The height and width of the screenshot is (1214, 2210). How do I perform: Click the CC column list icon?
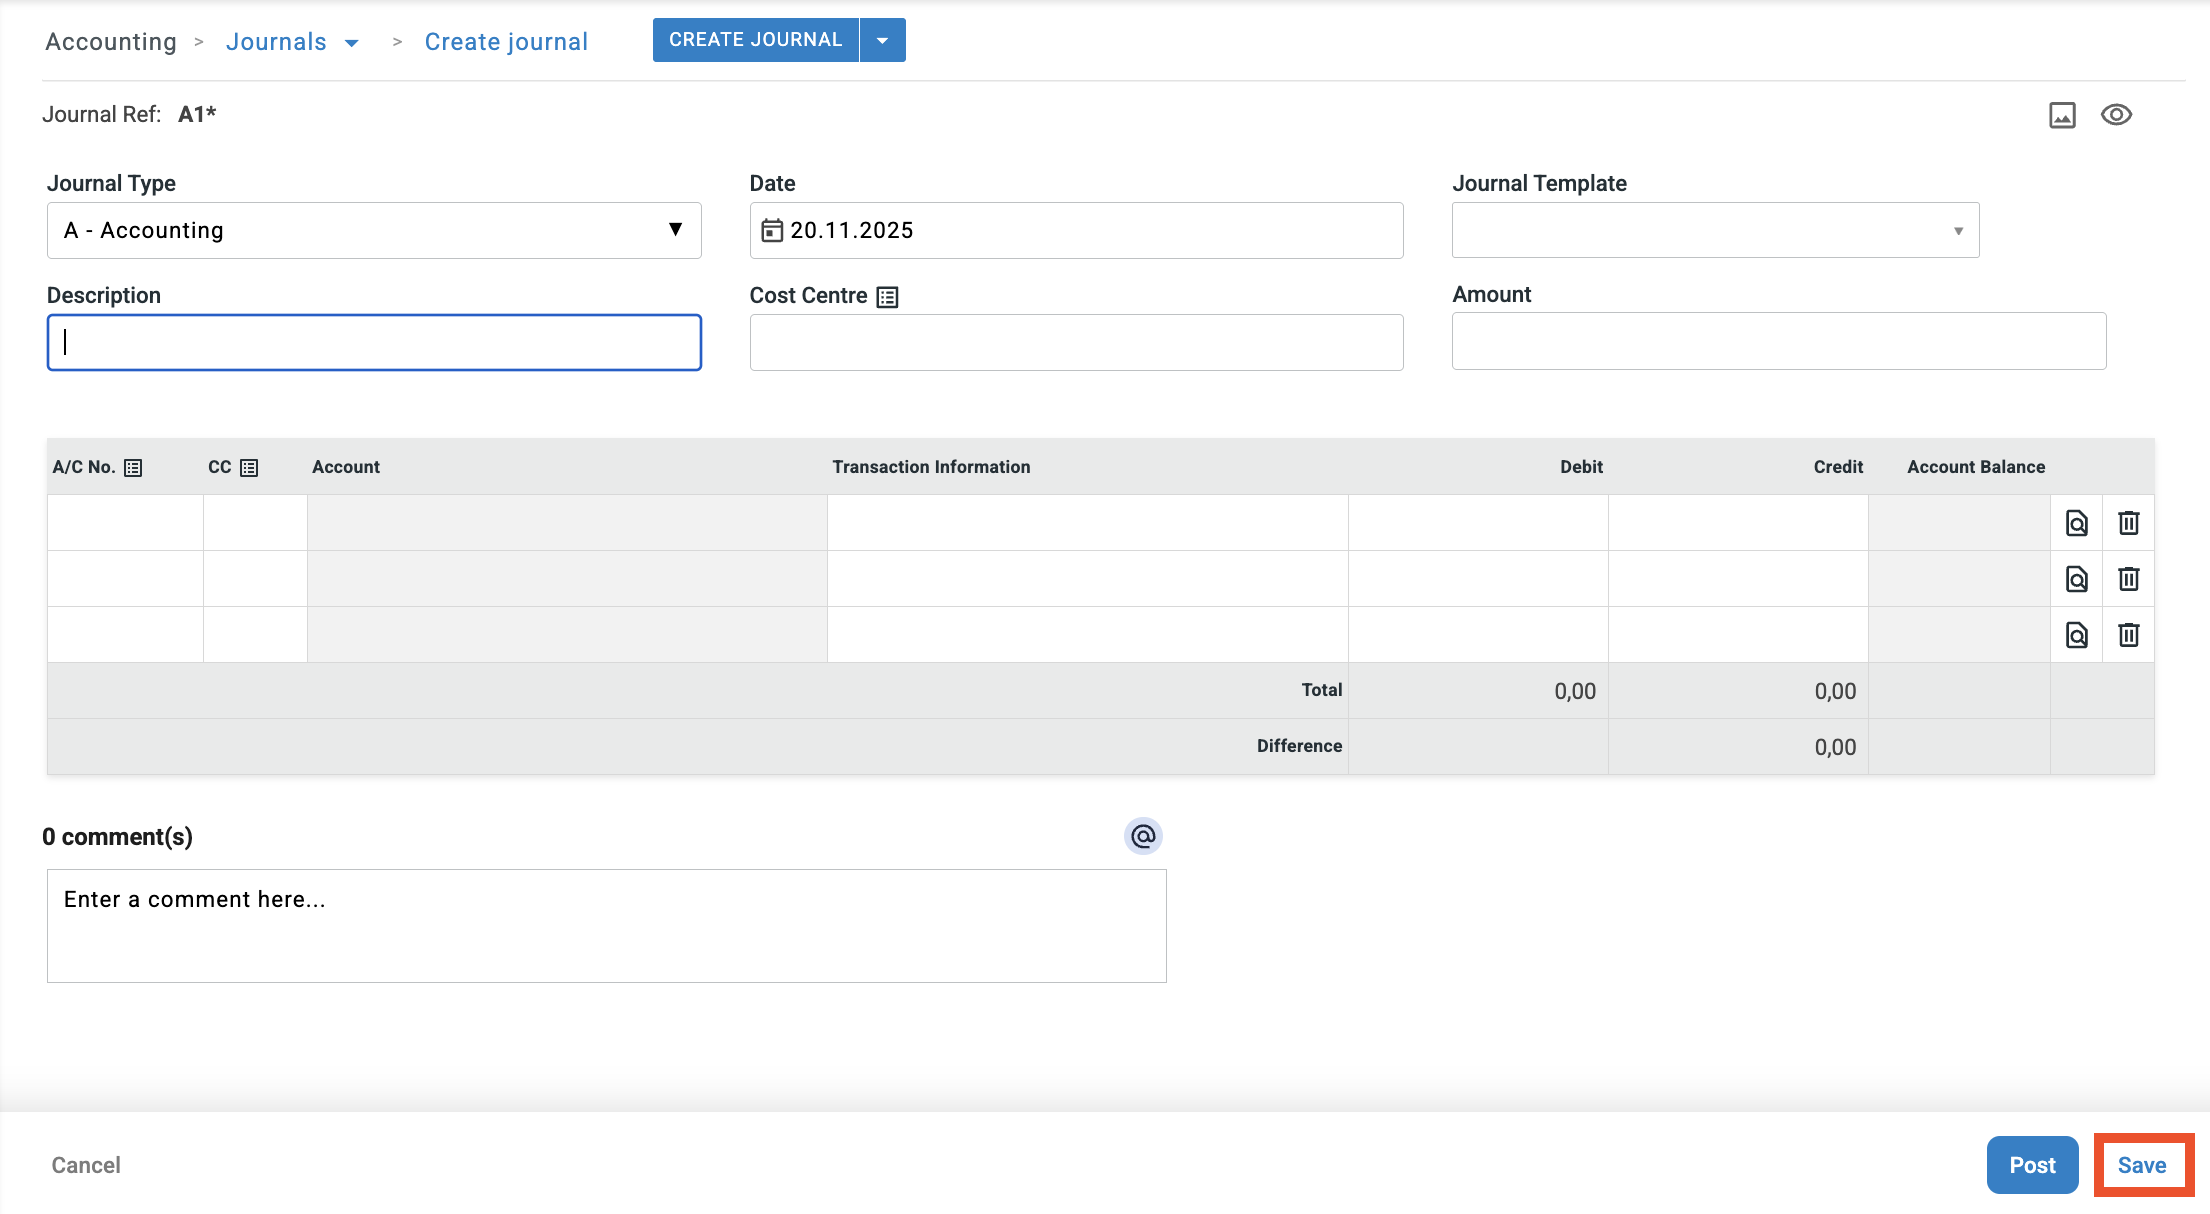pos(249,468)
